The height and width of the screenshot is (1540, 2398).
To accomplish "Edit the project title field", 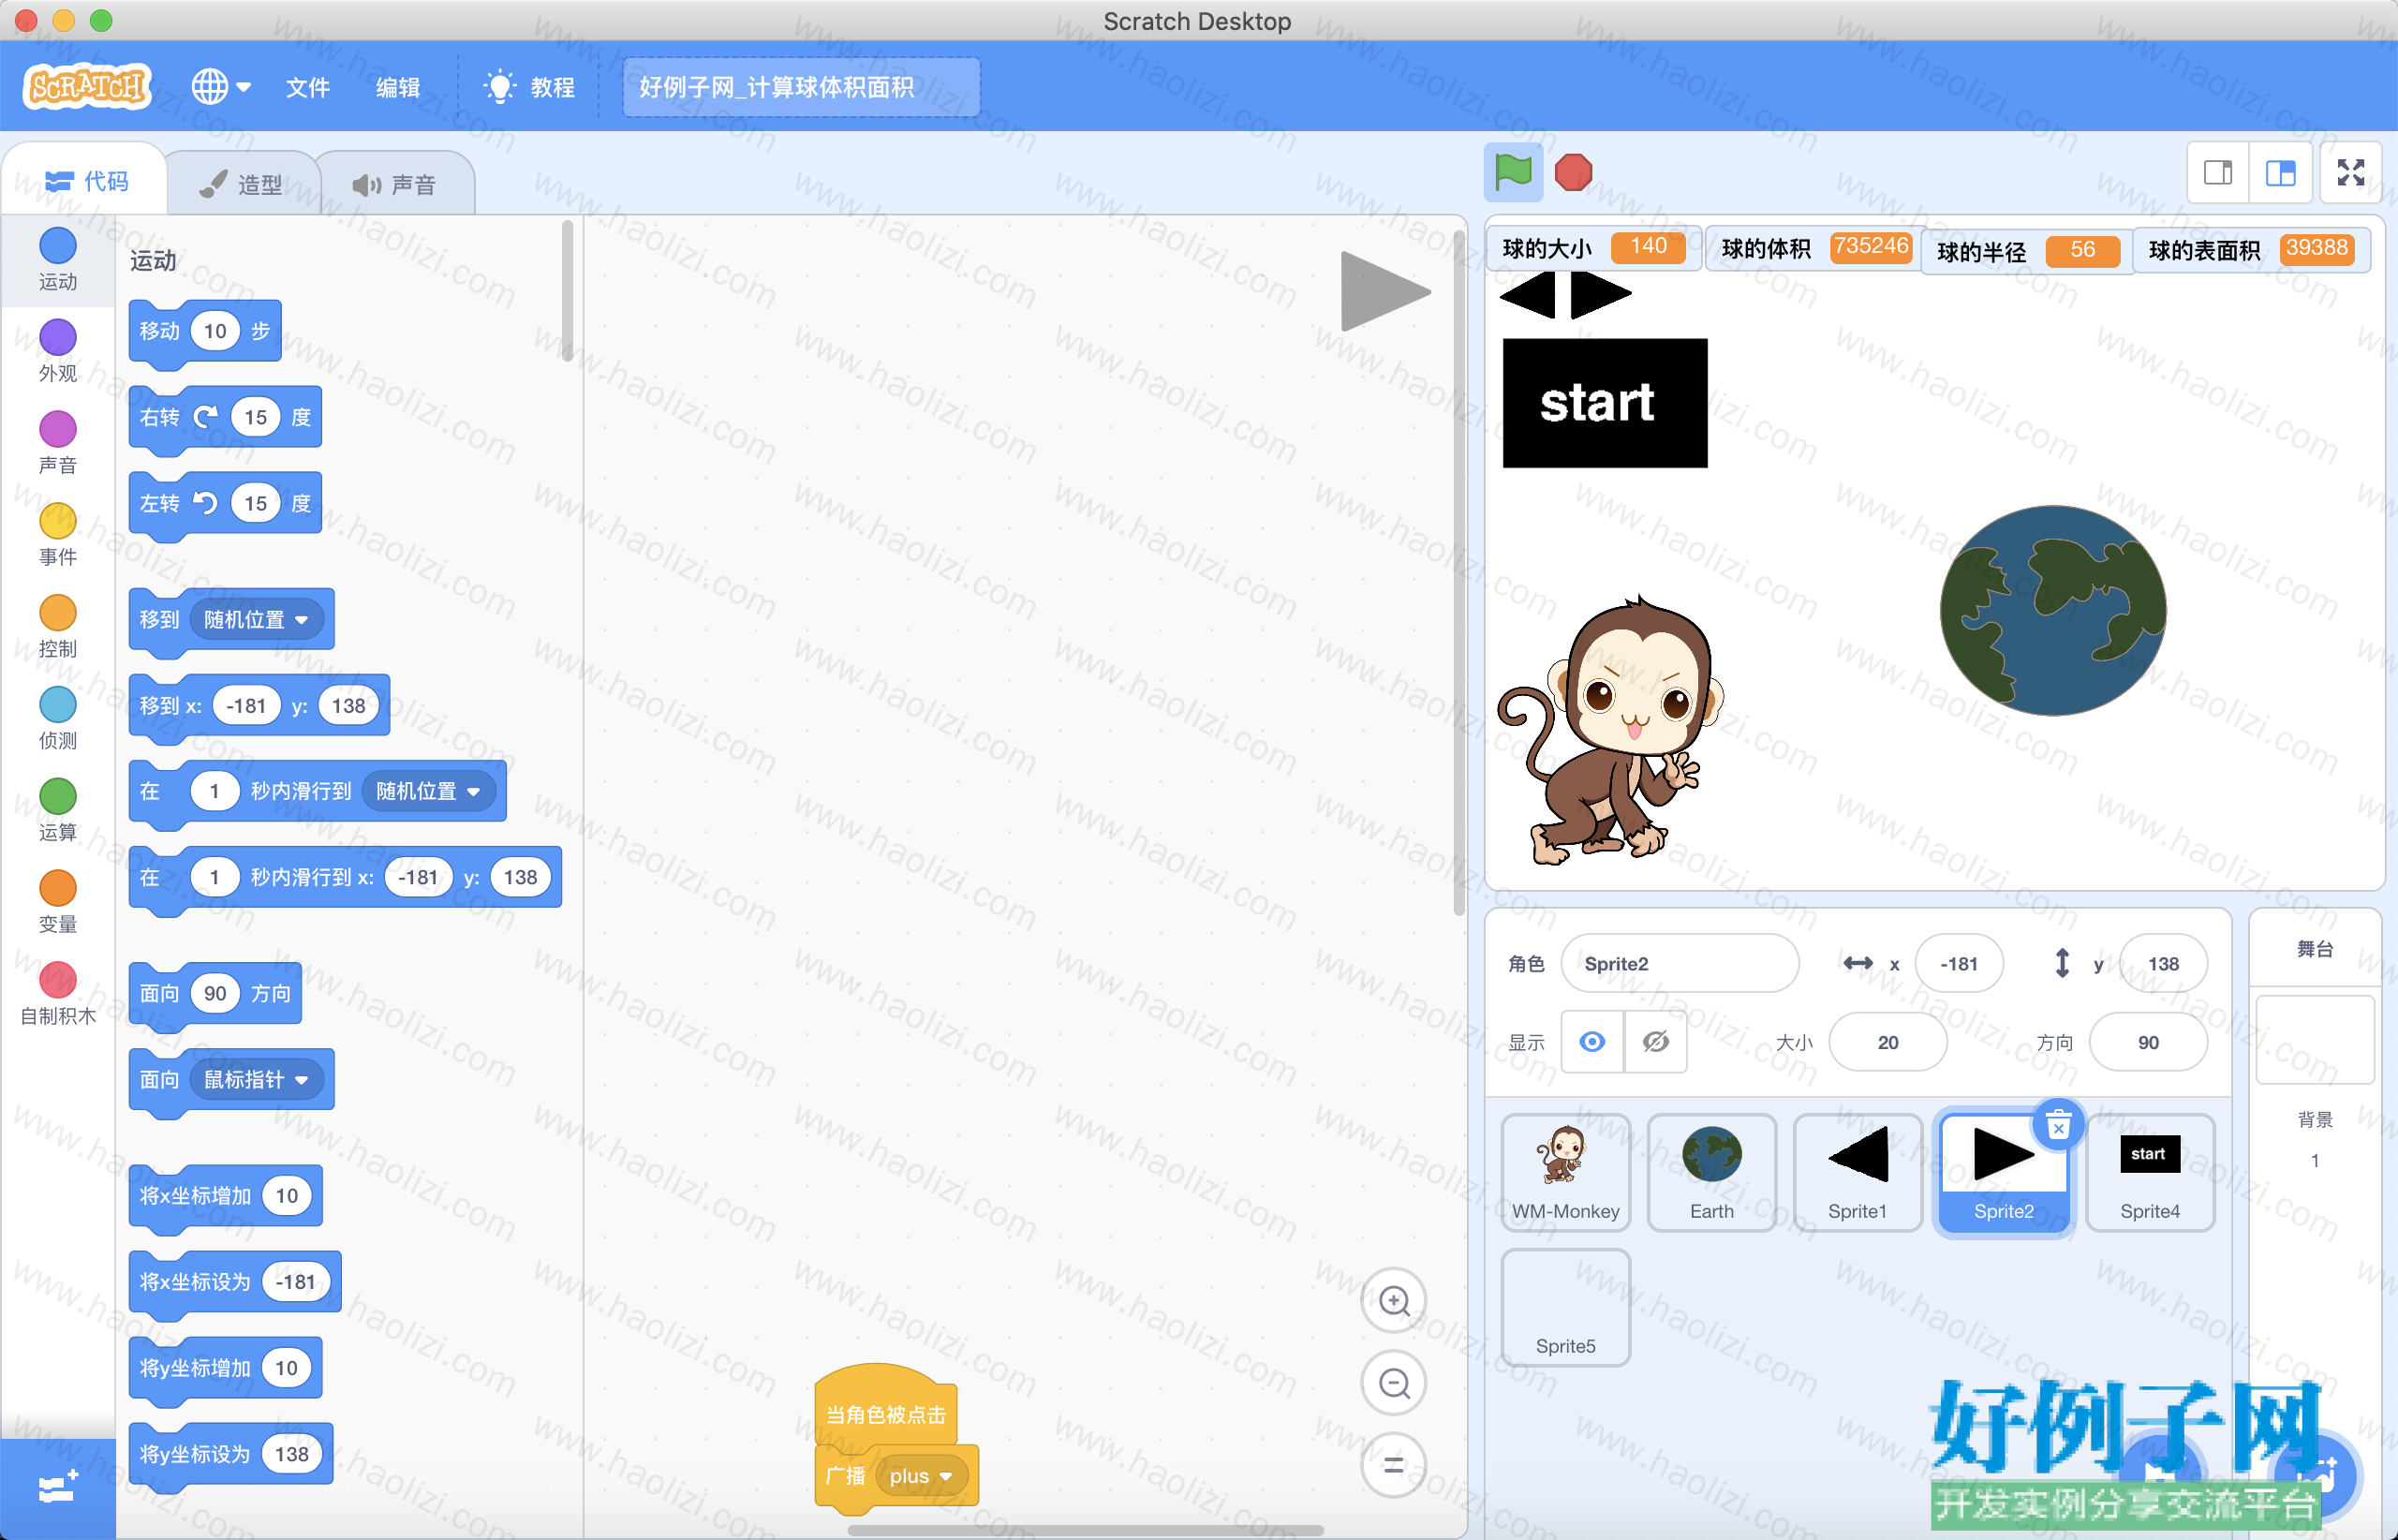I will coord(800,87).
